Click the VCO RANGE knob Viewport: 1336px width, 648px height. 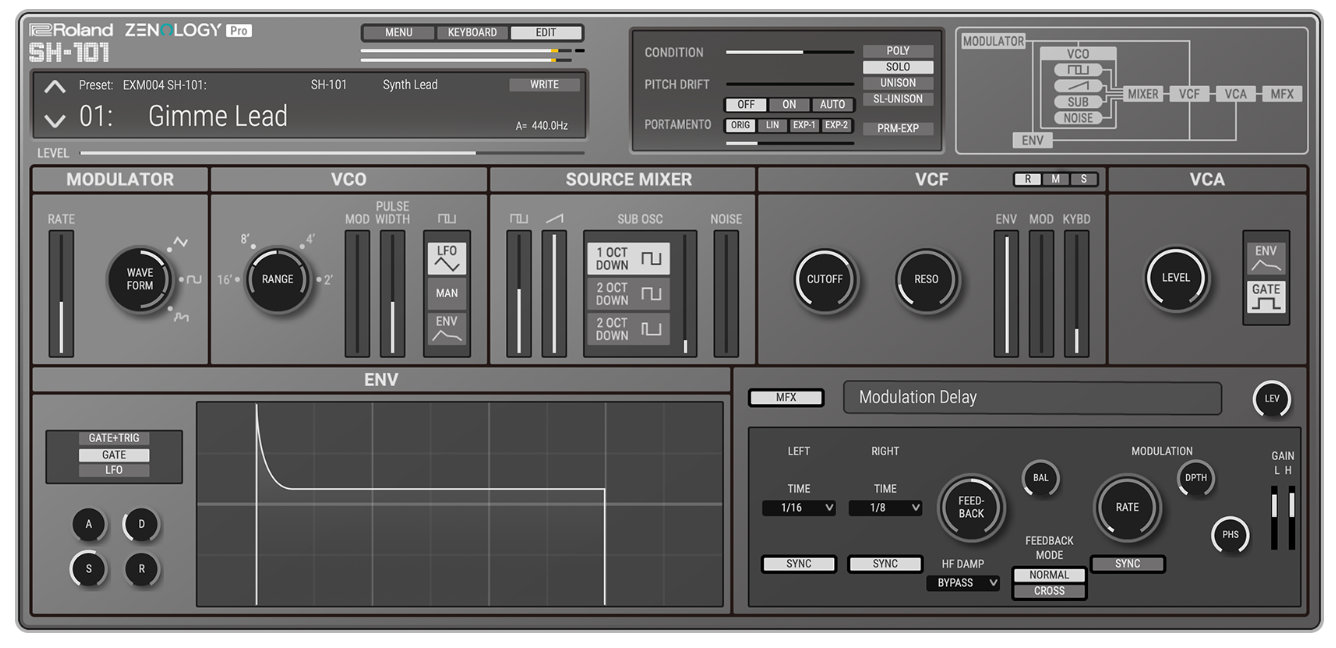coord(277,280)
